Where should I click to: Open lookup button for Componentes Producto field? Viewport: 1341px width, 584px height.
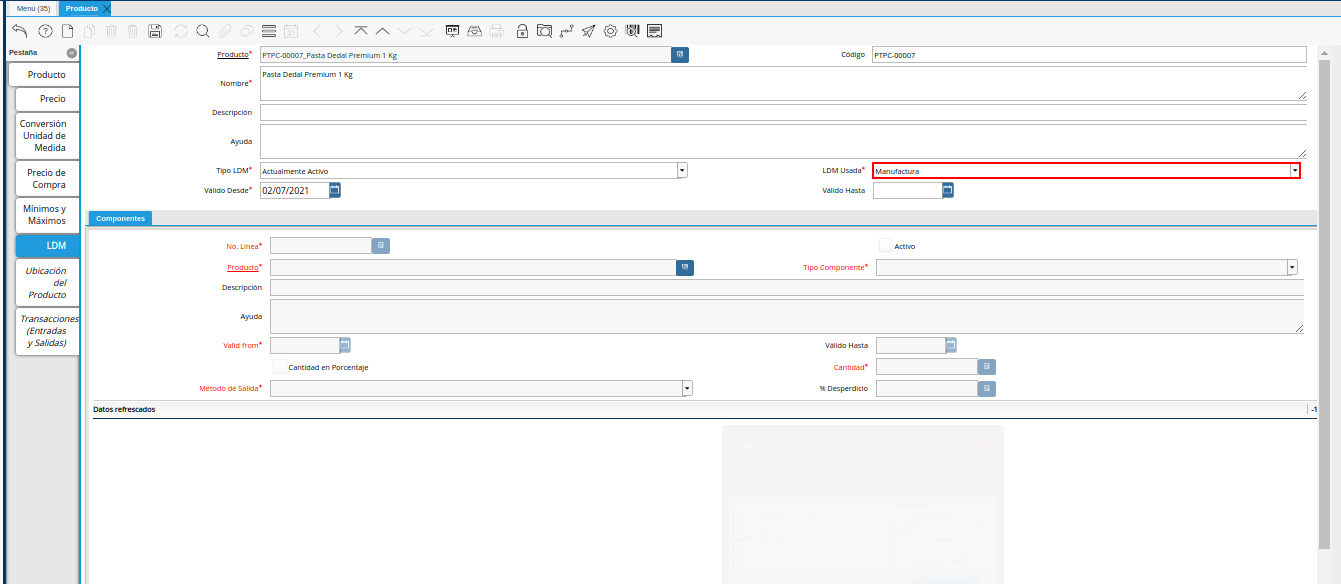685,267
